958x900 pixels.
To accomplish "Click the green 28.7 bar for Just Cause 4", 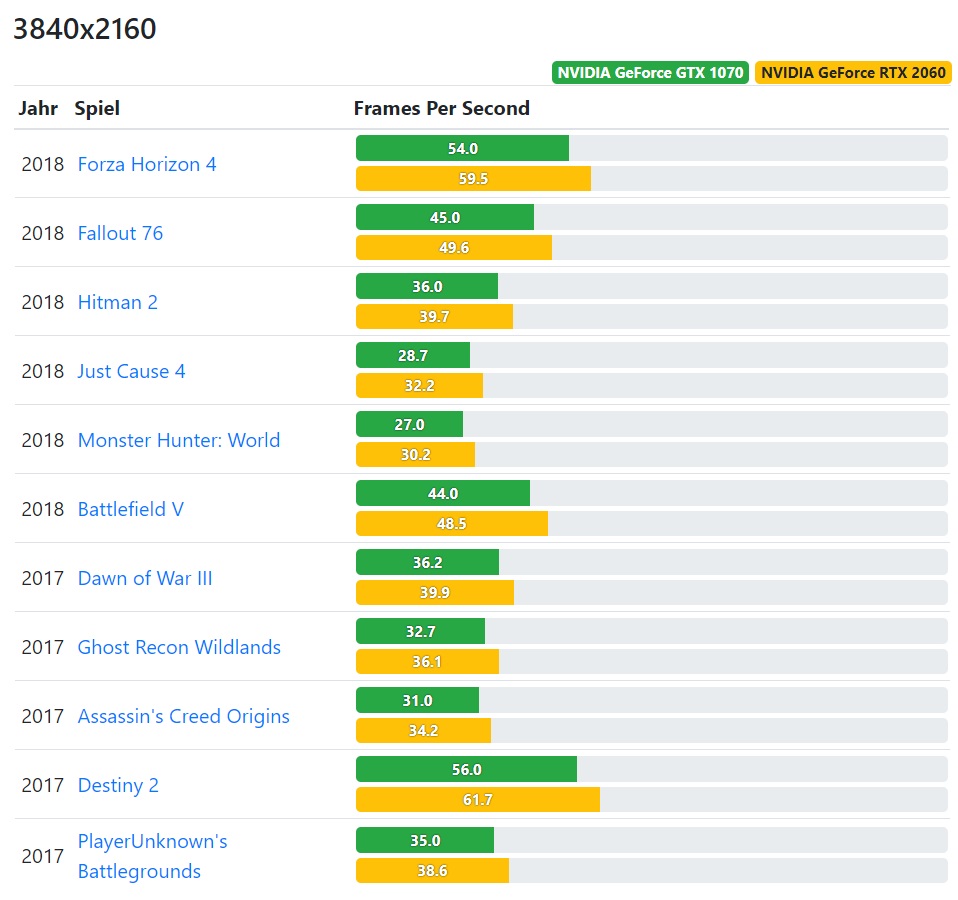I will point(413,356).
